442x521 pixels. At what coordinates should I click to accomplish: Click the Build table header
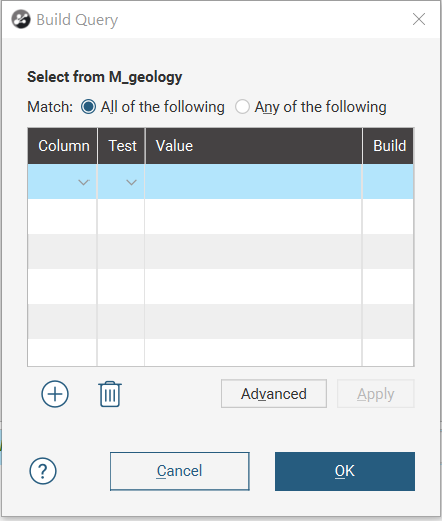(x=388, y=146)
